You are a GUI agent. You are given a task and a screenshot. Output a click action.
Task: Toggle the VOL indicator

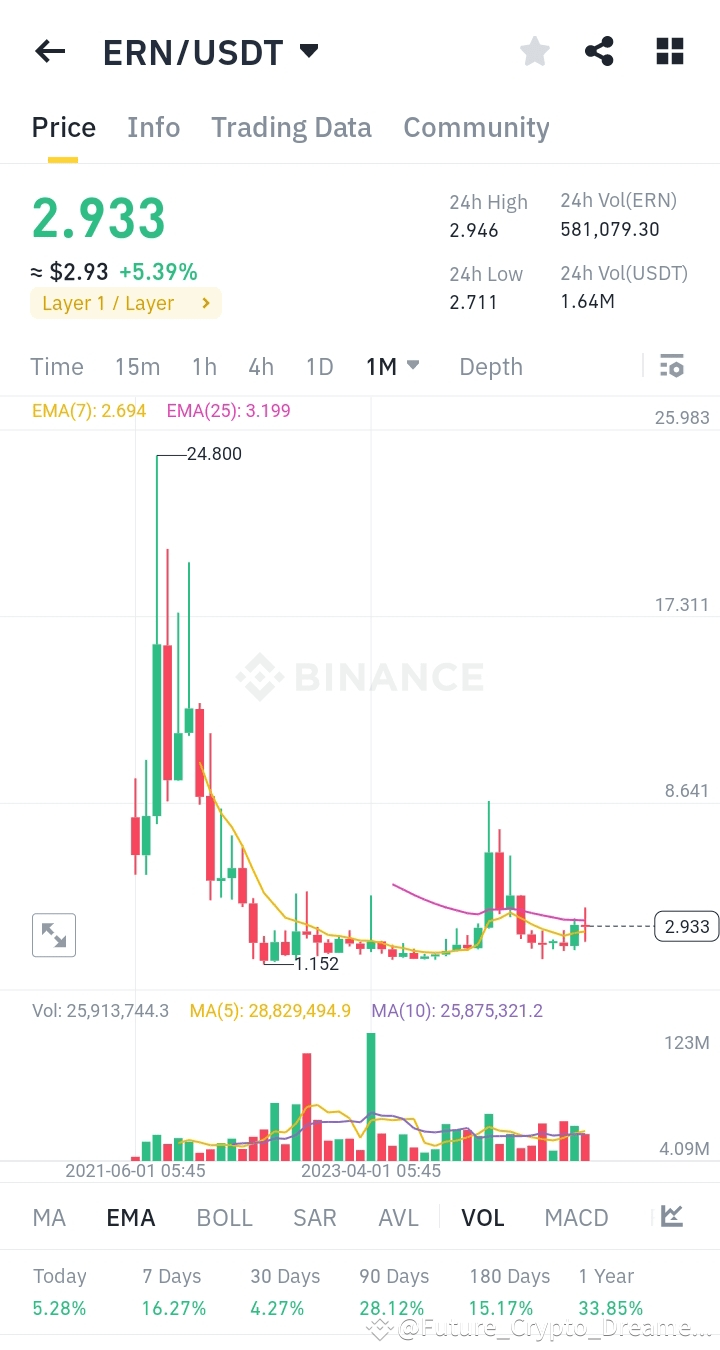tap(483, 1218)
